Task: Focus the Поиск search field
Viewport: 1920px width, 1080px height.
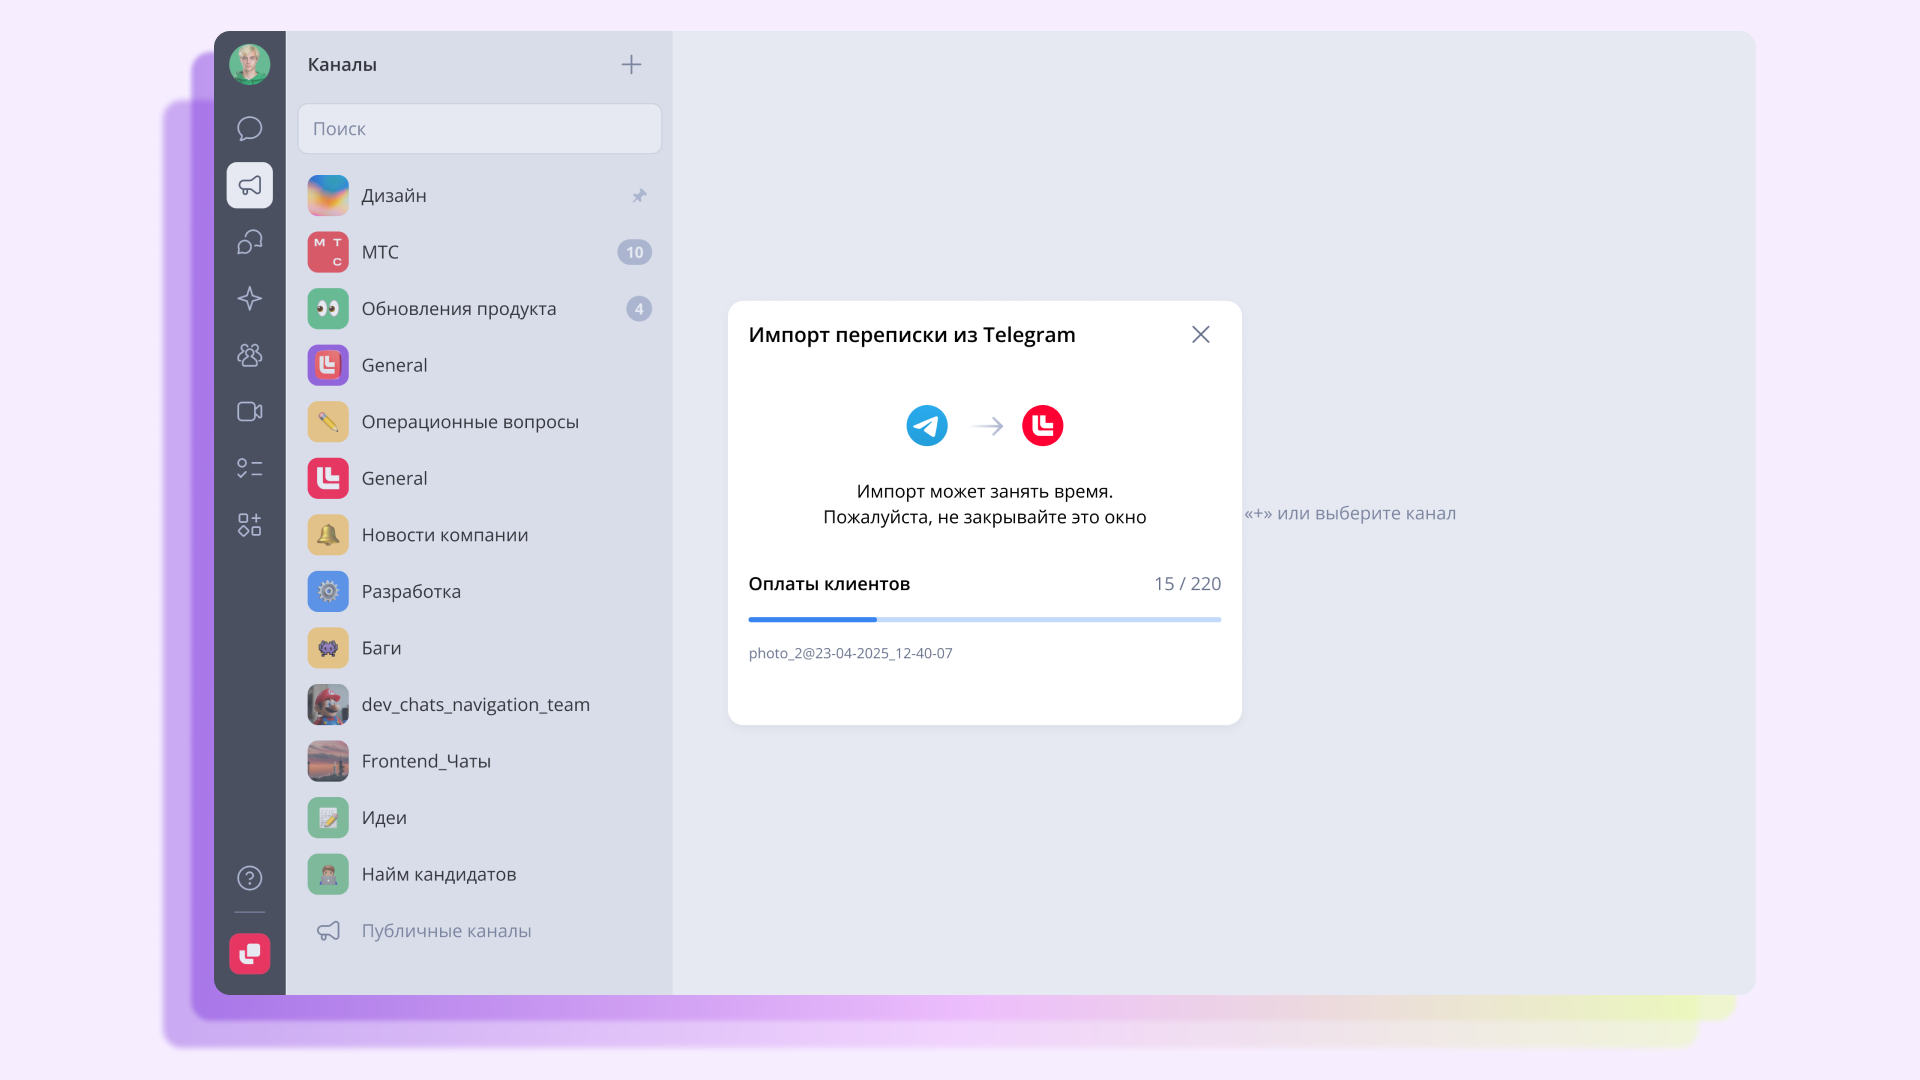Action: (479, 129)
